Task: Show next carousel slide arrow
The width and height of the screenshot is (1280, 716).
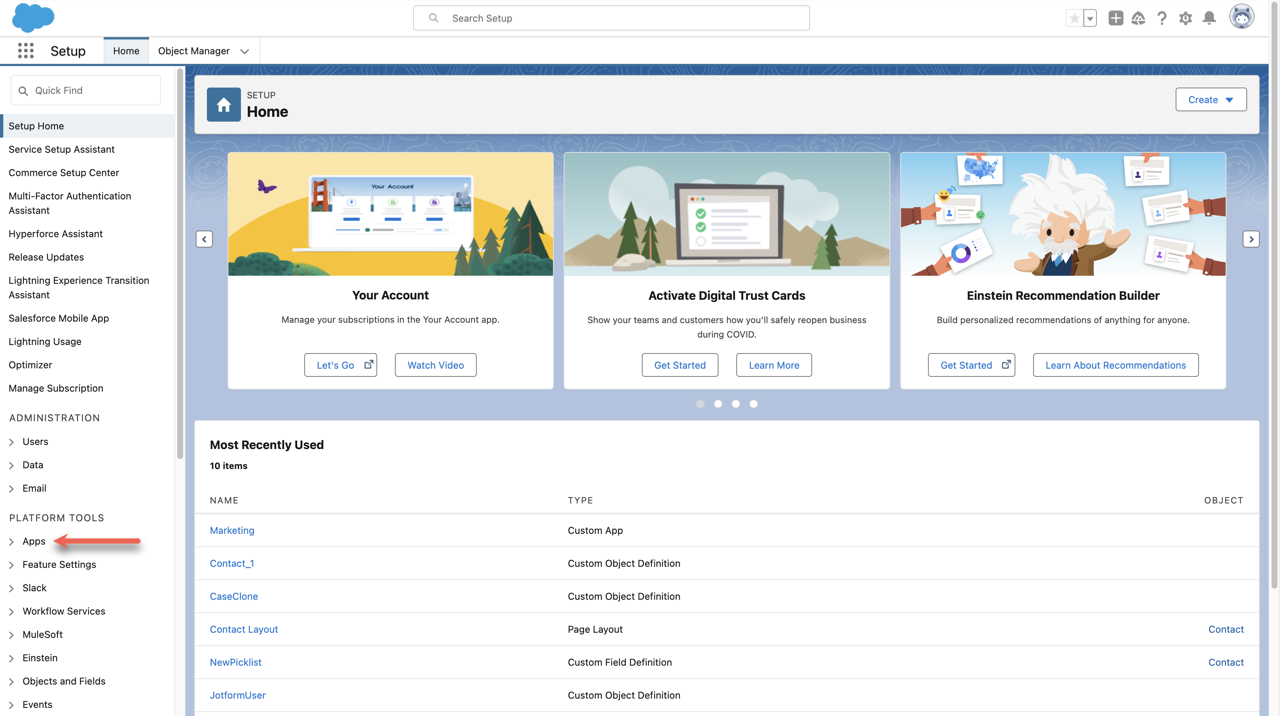Action: (1251, 239)
